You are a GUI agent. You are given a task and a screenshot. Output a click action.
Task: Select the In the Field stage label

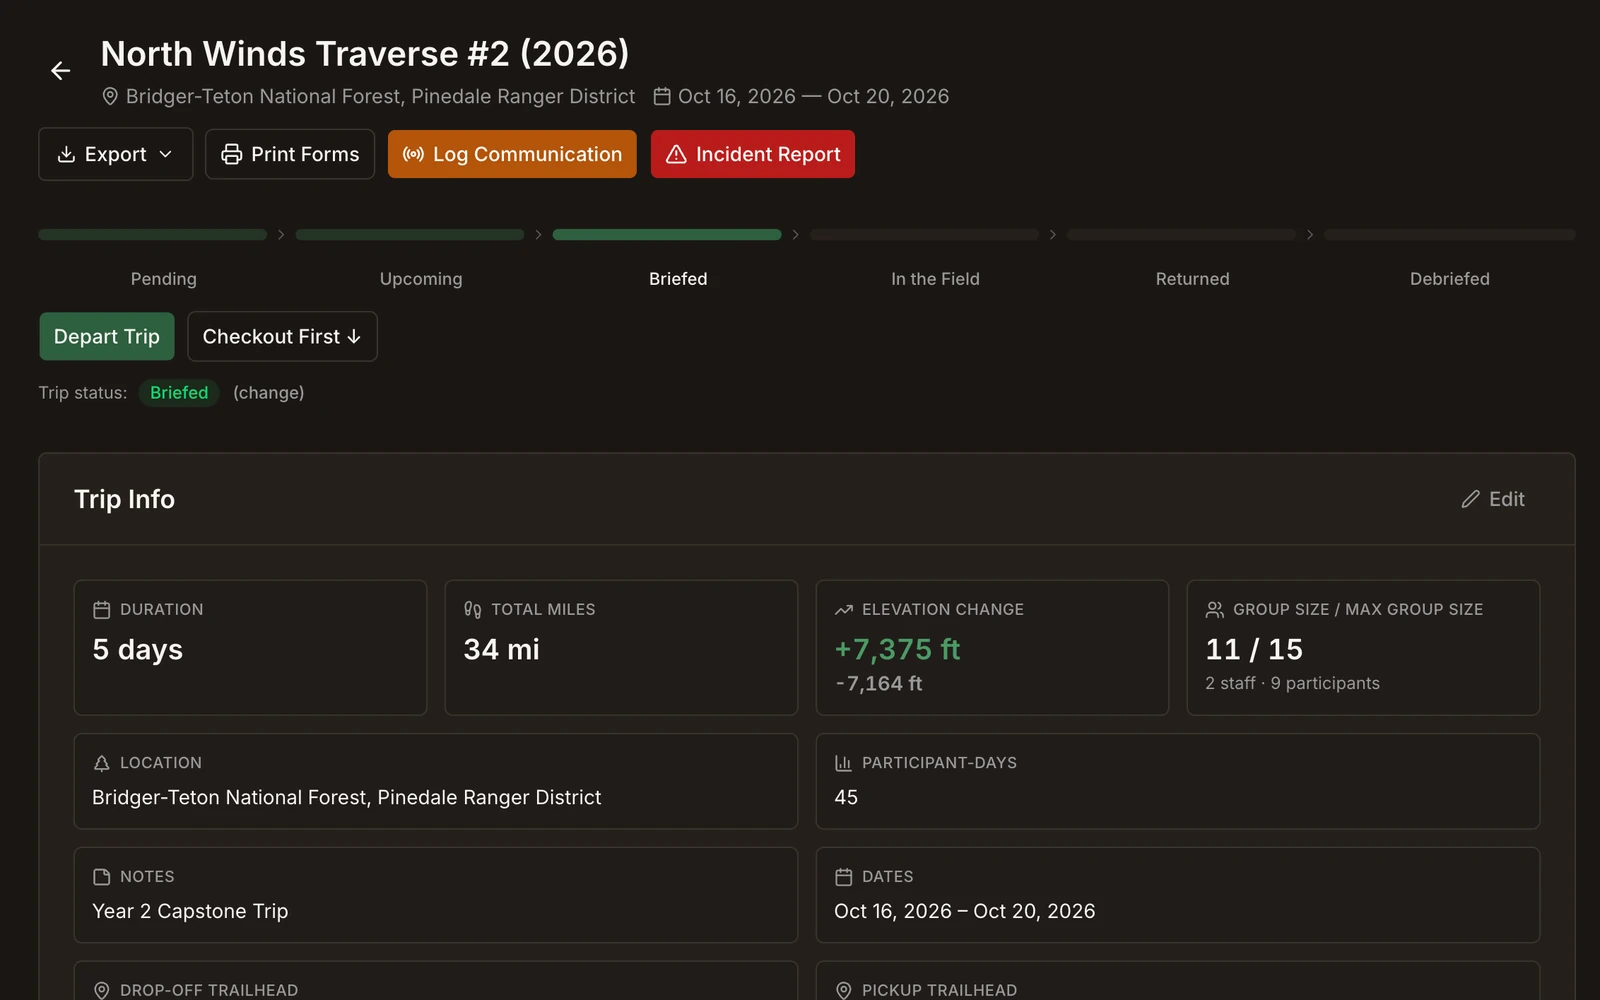coord(935,279)
